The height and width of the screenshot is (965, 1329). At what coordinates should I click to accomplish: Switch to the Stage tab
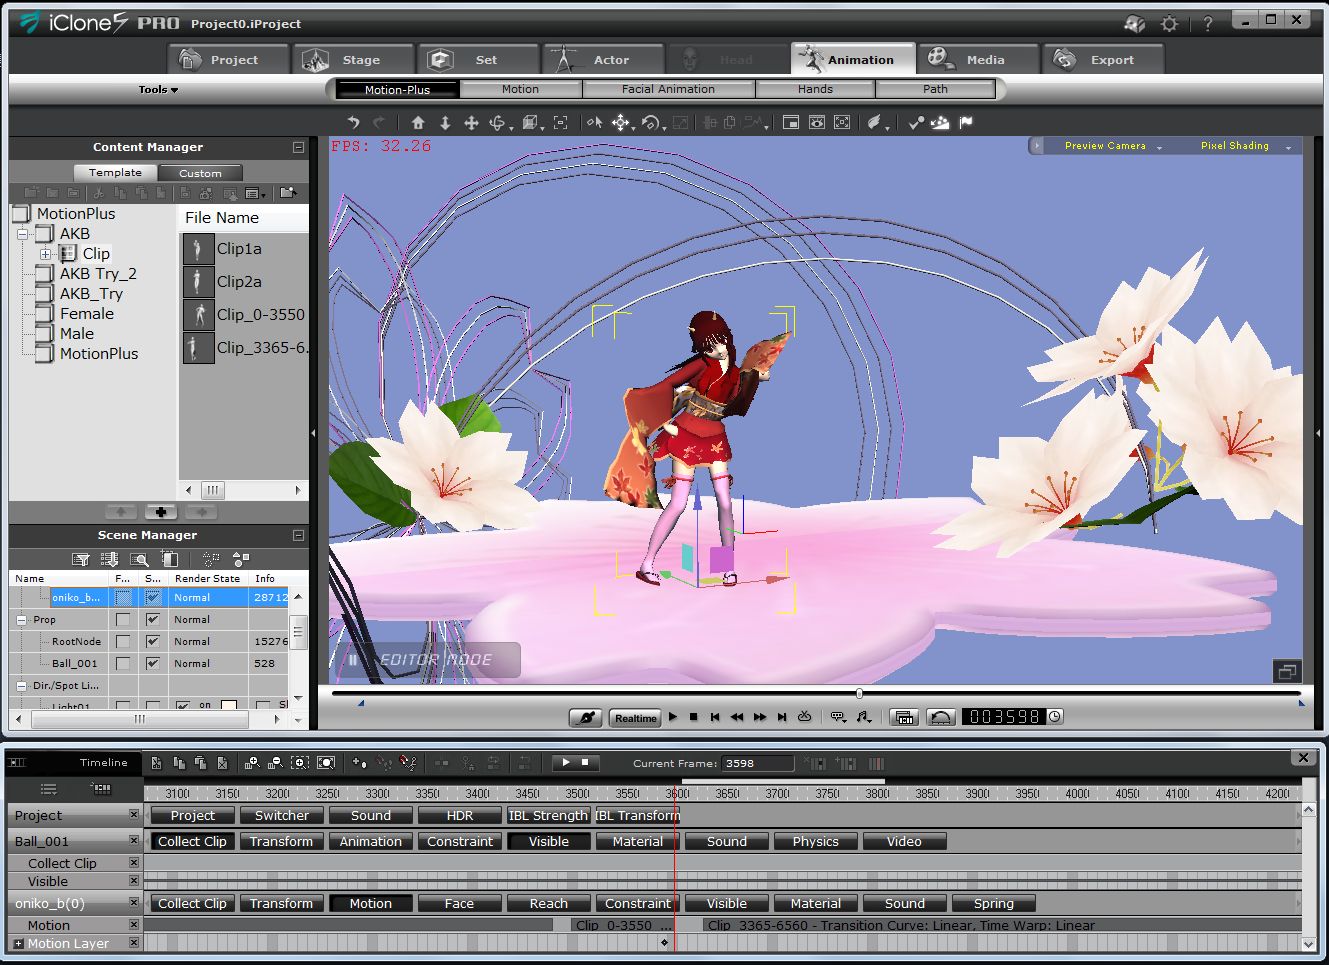coord(353,60)
